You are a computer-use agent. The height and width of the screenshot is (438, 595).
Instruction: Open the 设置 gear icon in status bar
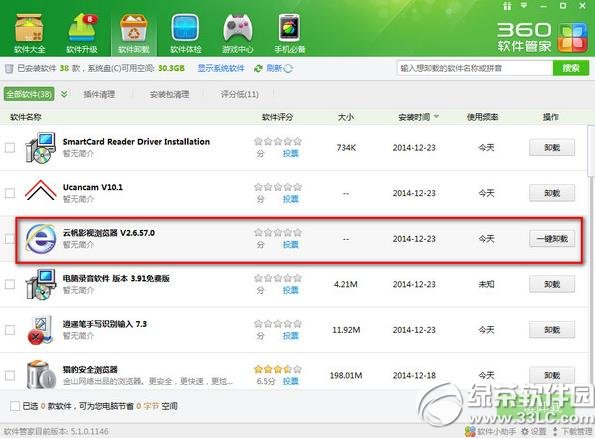[525, 431]
